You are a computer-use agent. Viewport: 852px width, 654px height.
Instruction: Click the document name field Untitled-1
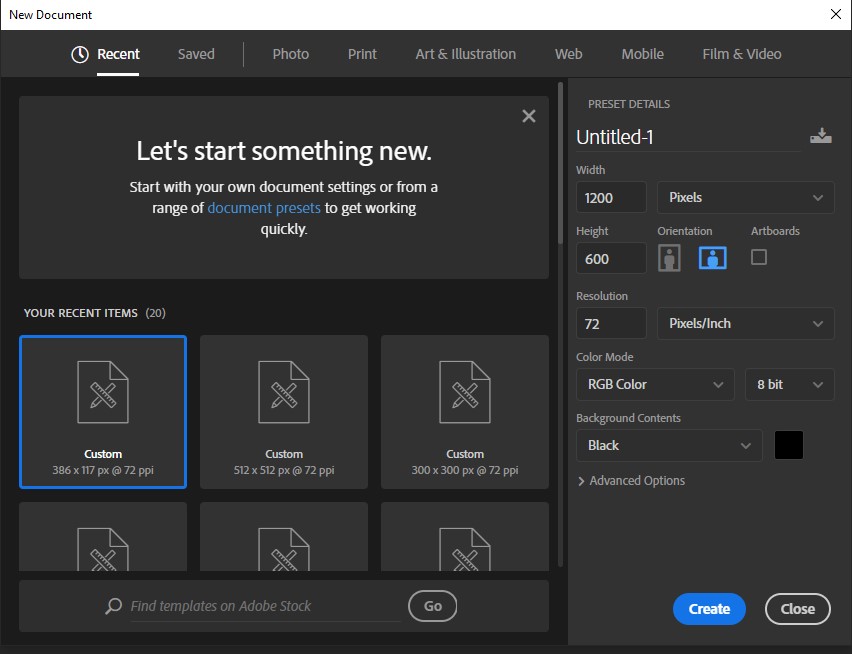[688, 137]
